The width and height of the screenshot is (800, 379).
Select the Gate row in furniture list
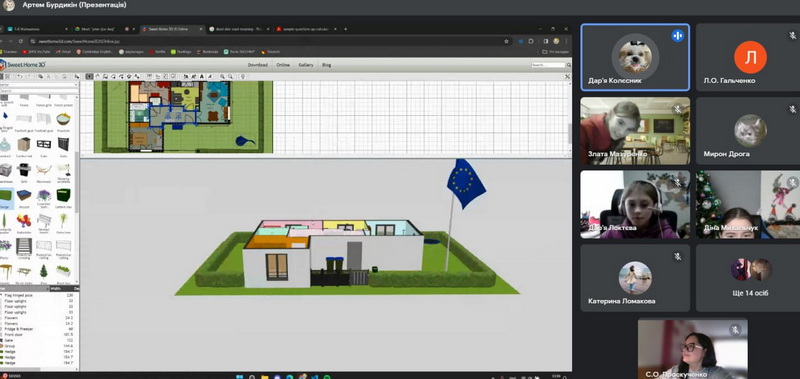pos(38,340)
